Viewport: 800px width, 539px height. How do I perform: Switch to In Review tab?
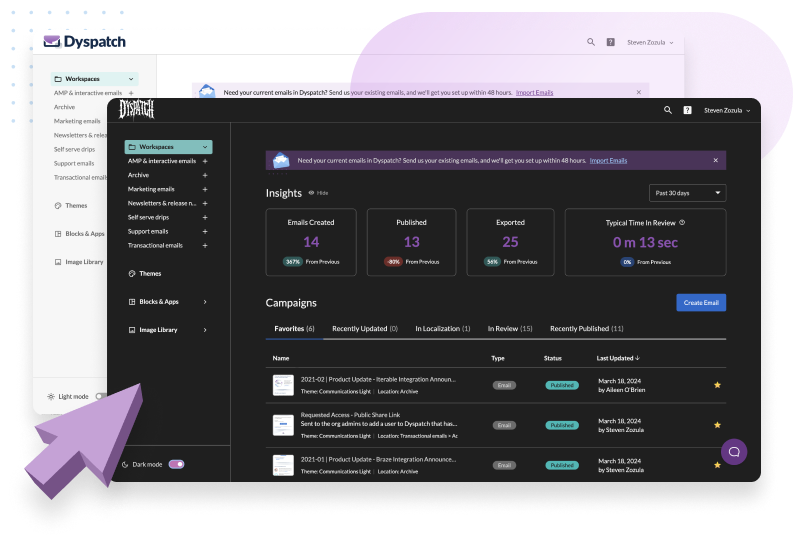pyautogui.click(x=510, y=329)
